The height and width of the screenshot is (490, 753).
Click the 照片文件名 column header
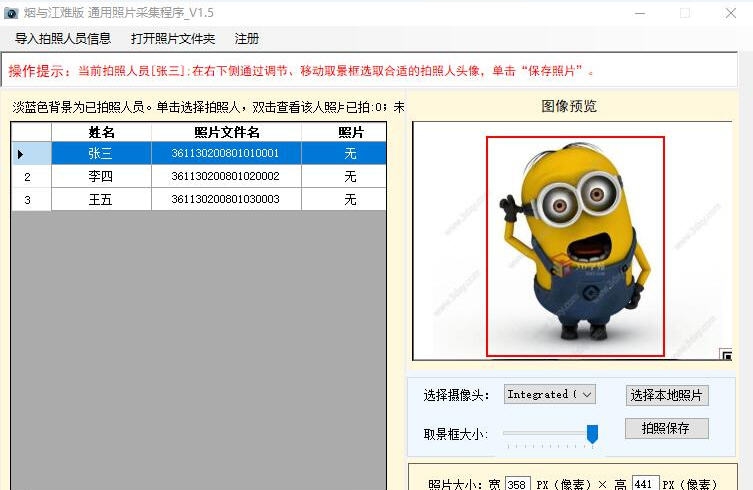(x=226, y=132)
